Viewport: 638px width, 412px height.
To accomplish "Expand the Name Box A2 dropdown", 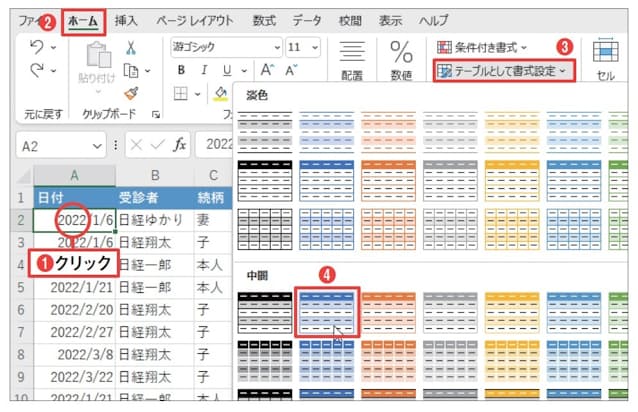I will click(x=97, y=146).
